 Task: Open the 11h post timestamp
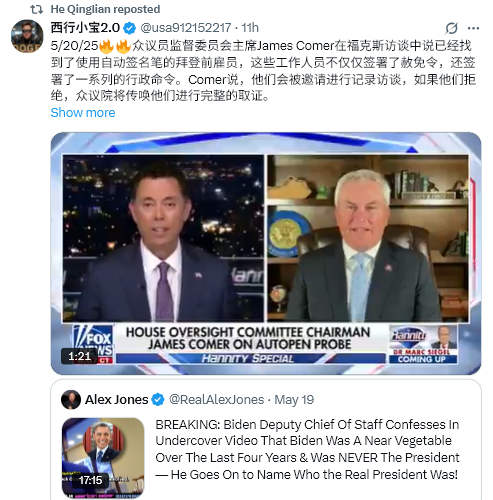(250, 28)
